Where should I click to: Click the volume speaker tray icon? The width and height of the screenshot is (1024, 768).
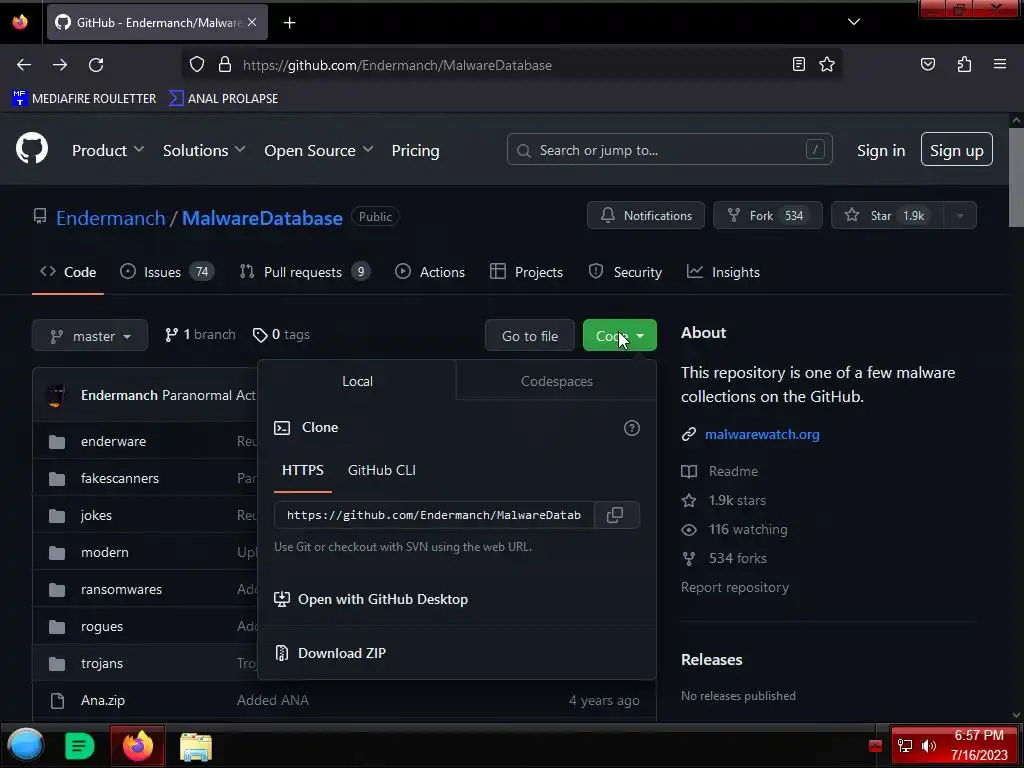point(928,746)
